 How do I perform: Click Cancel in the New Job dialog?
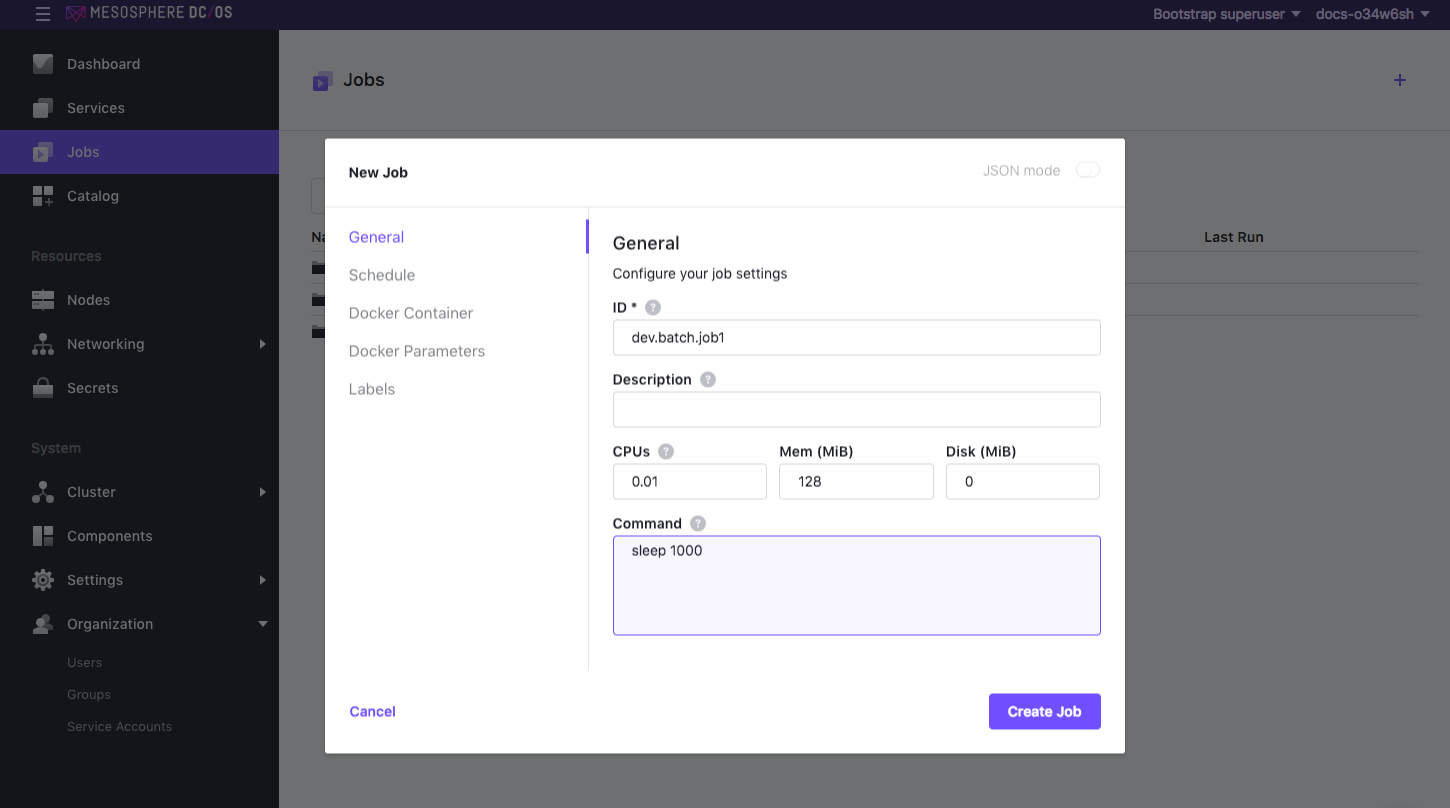pos(373,711)
